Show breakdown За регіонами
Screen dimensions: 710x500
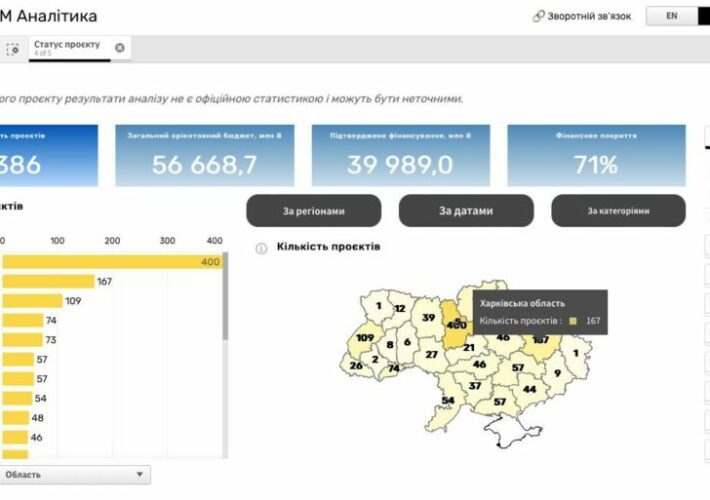[313, 211]
